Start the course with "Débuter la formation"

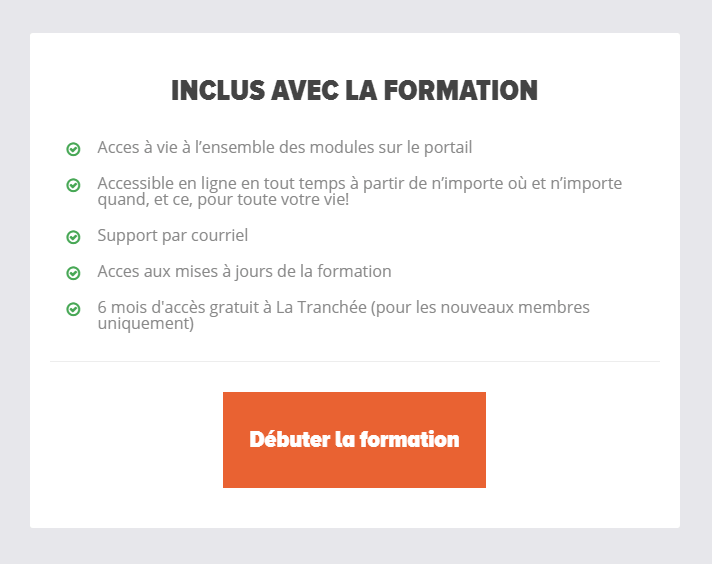pyautogui.click(x=354, y=440)
